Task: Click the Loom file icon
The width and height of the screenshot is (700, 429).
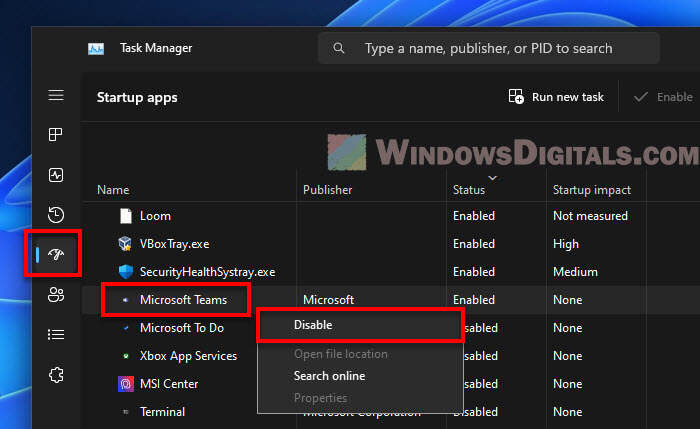Action: point(126,216)
